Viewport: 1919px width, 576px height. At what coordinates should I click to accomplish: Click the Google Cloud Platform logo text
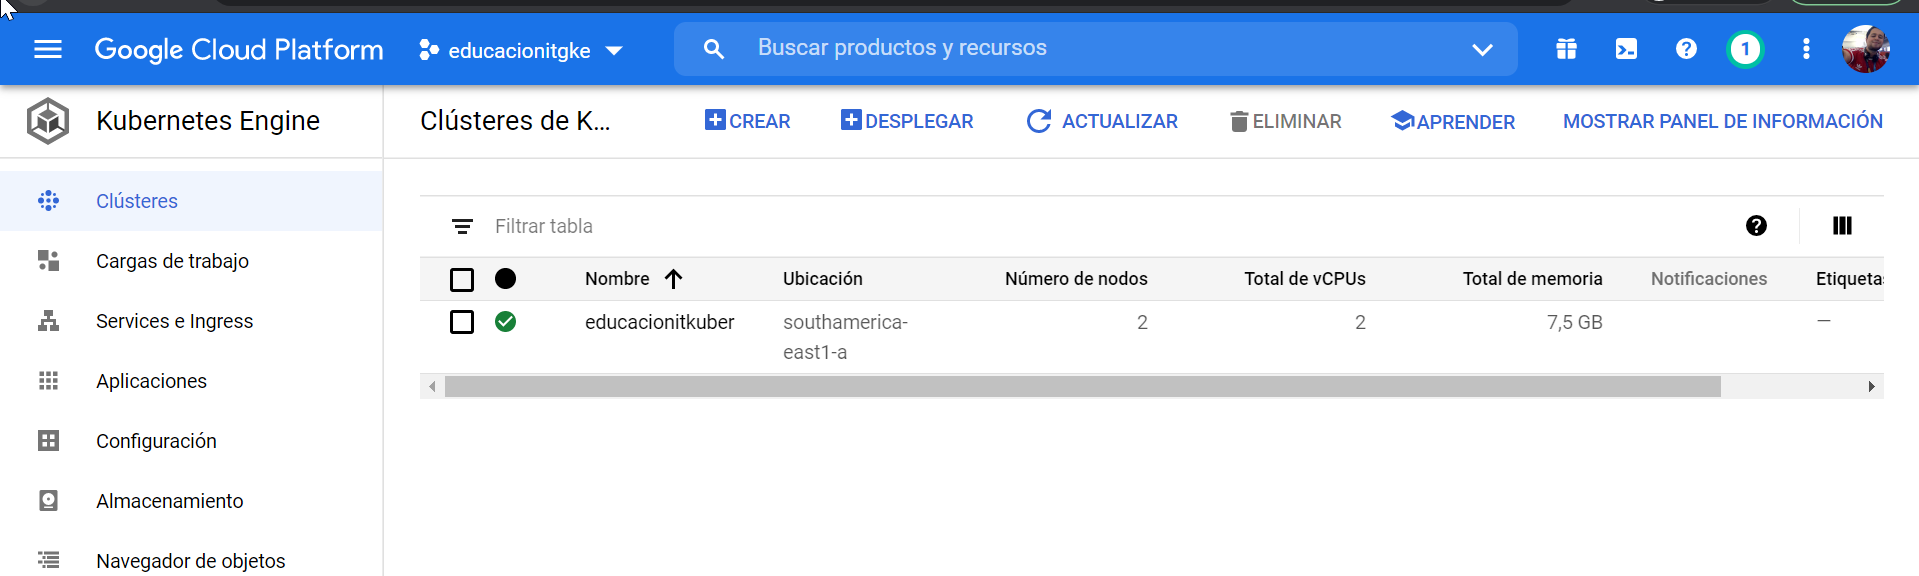[x=239, y=49]
